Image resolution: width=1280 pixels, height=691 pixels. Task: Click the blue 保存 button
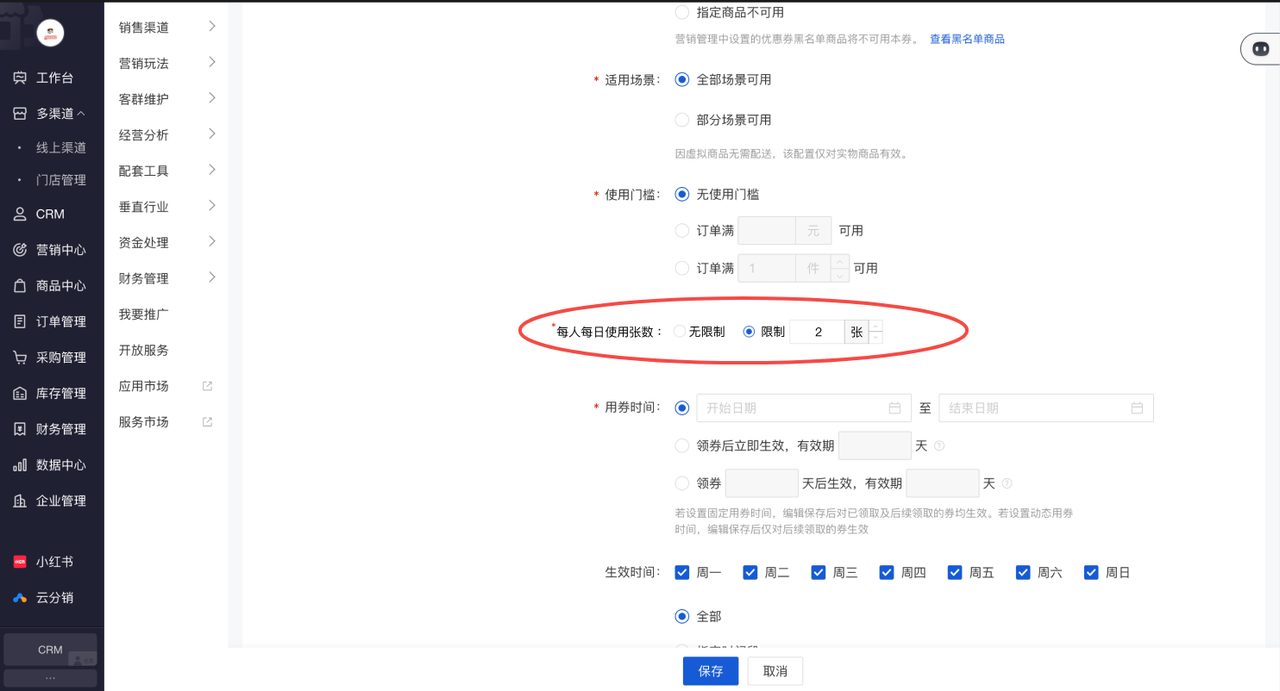point(710,671)
